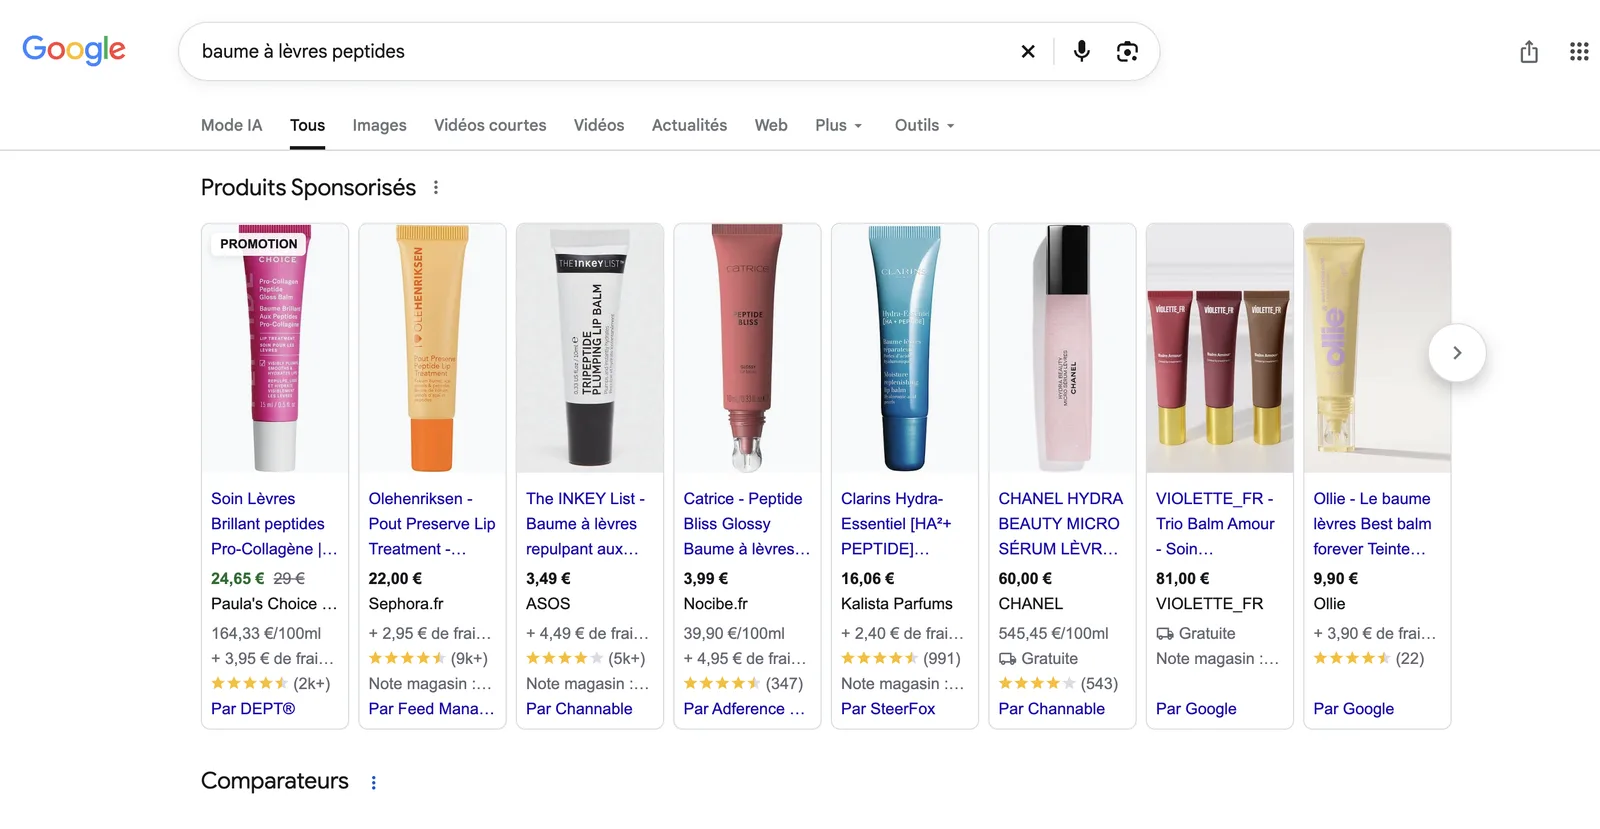The image size is (1600, 829).
Task: Expand the Outils dropdown
Action: pos(924,125)
